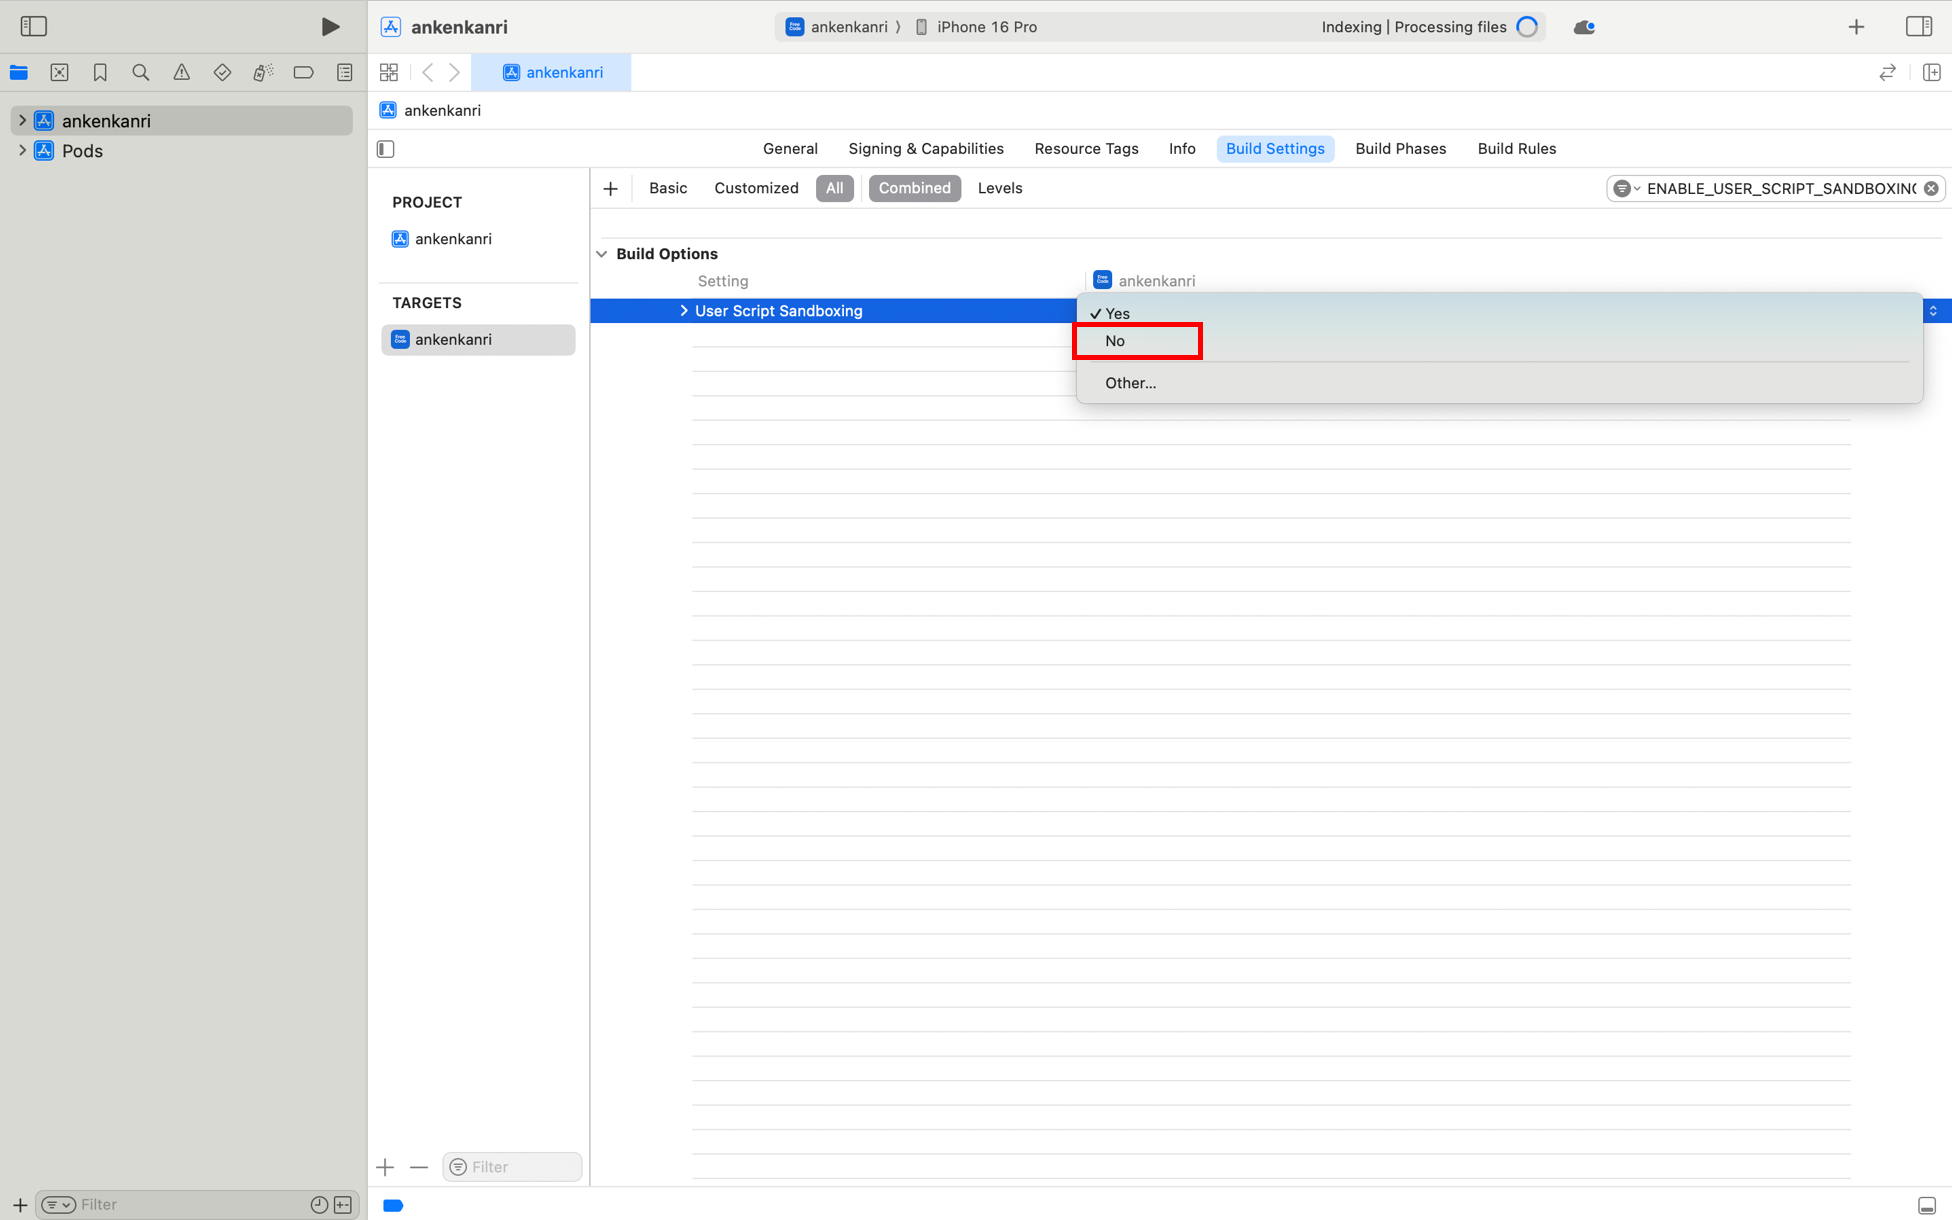Run the ankenkanri scheme
The image size is (1952, 1220).
pyautogui.click(x=329, y=27)
